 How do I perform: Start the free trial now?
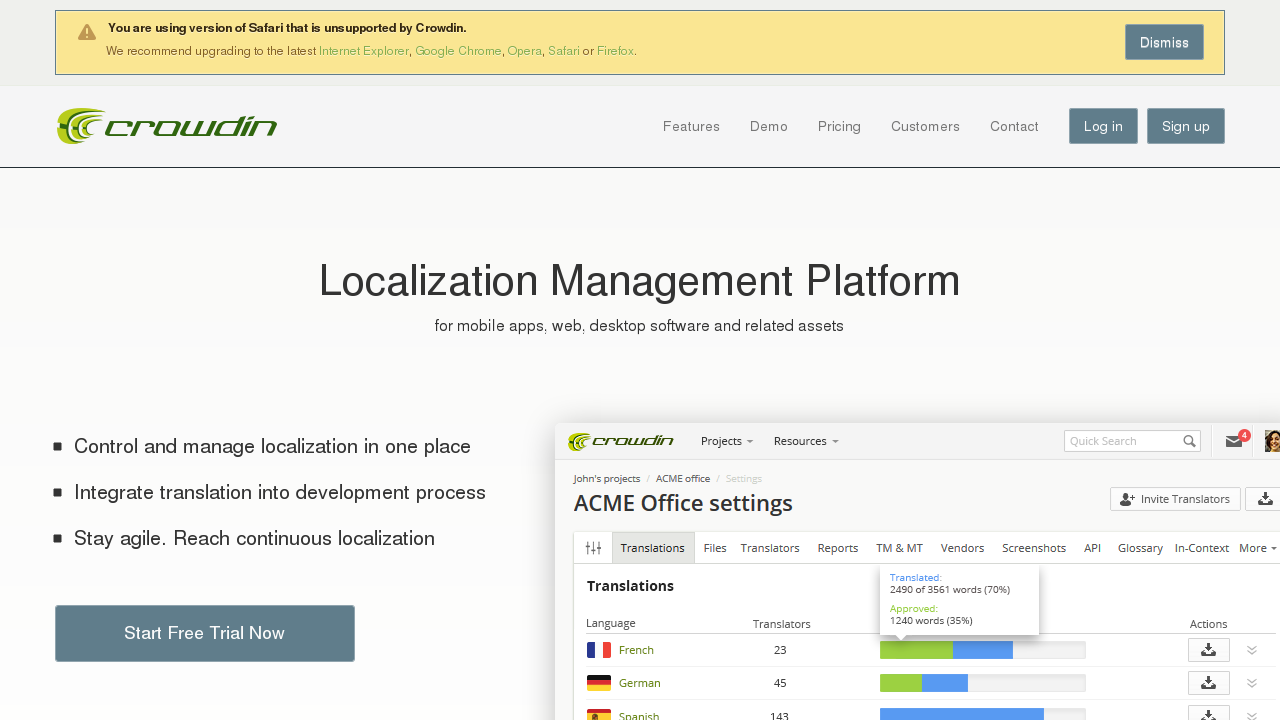(x=205, y=633)
